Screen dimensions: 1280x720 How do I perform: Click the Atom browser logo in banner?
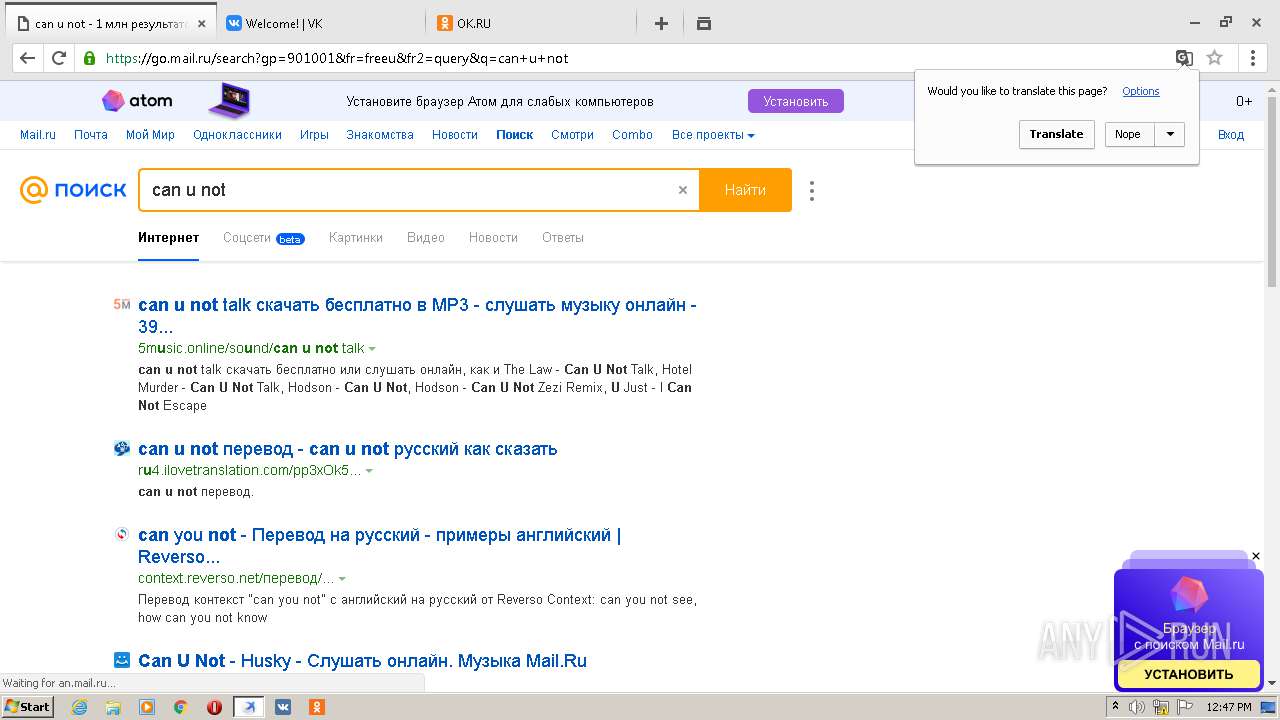click(137, 101)
